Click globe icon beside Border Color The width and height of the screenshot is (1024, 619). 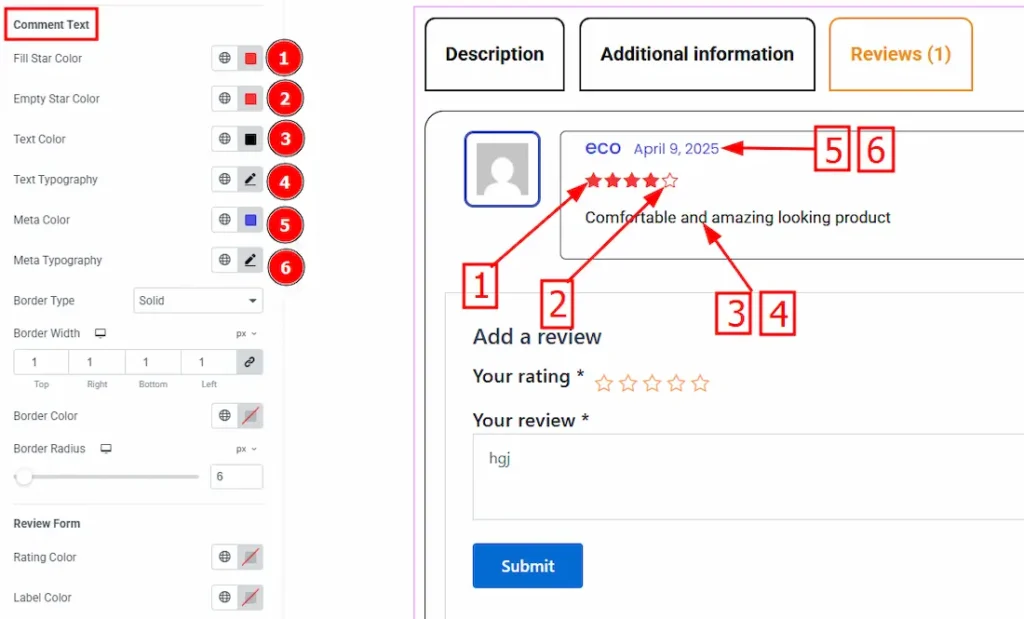225,416
